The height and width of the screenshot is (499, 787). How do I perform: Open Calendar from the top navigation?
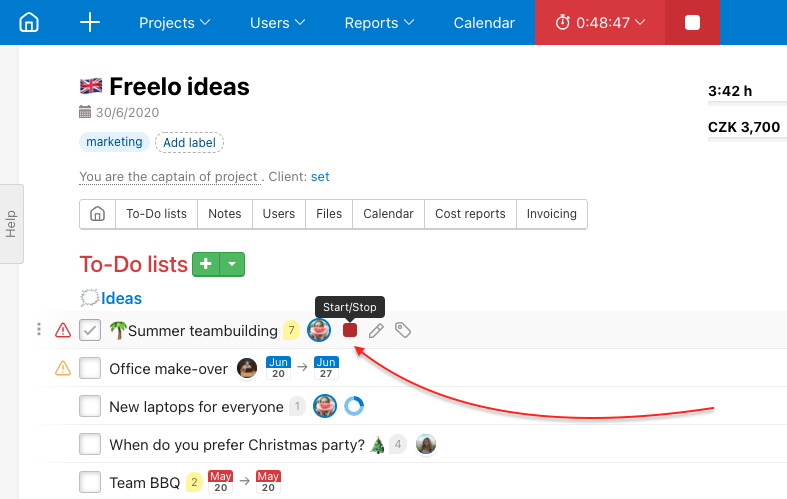484,23
